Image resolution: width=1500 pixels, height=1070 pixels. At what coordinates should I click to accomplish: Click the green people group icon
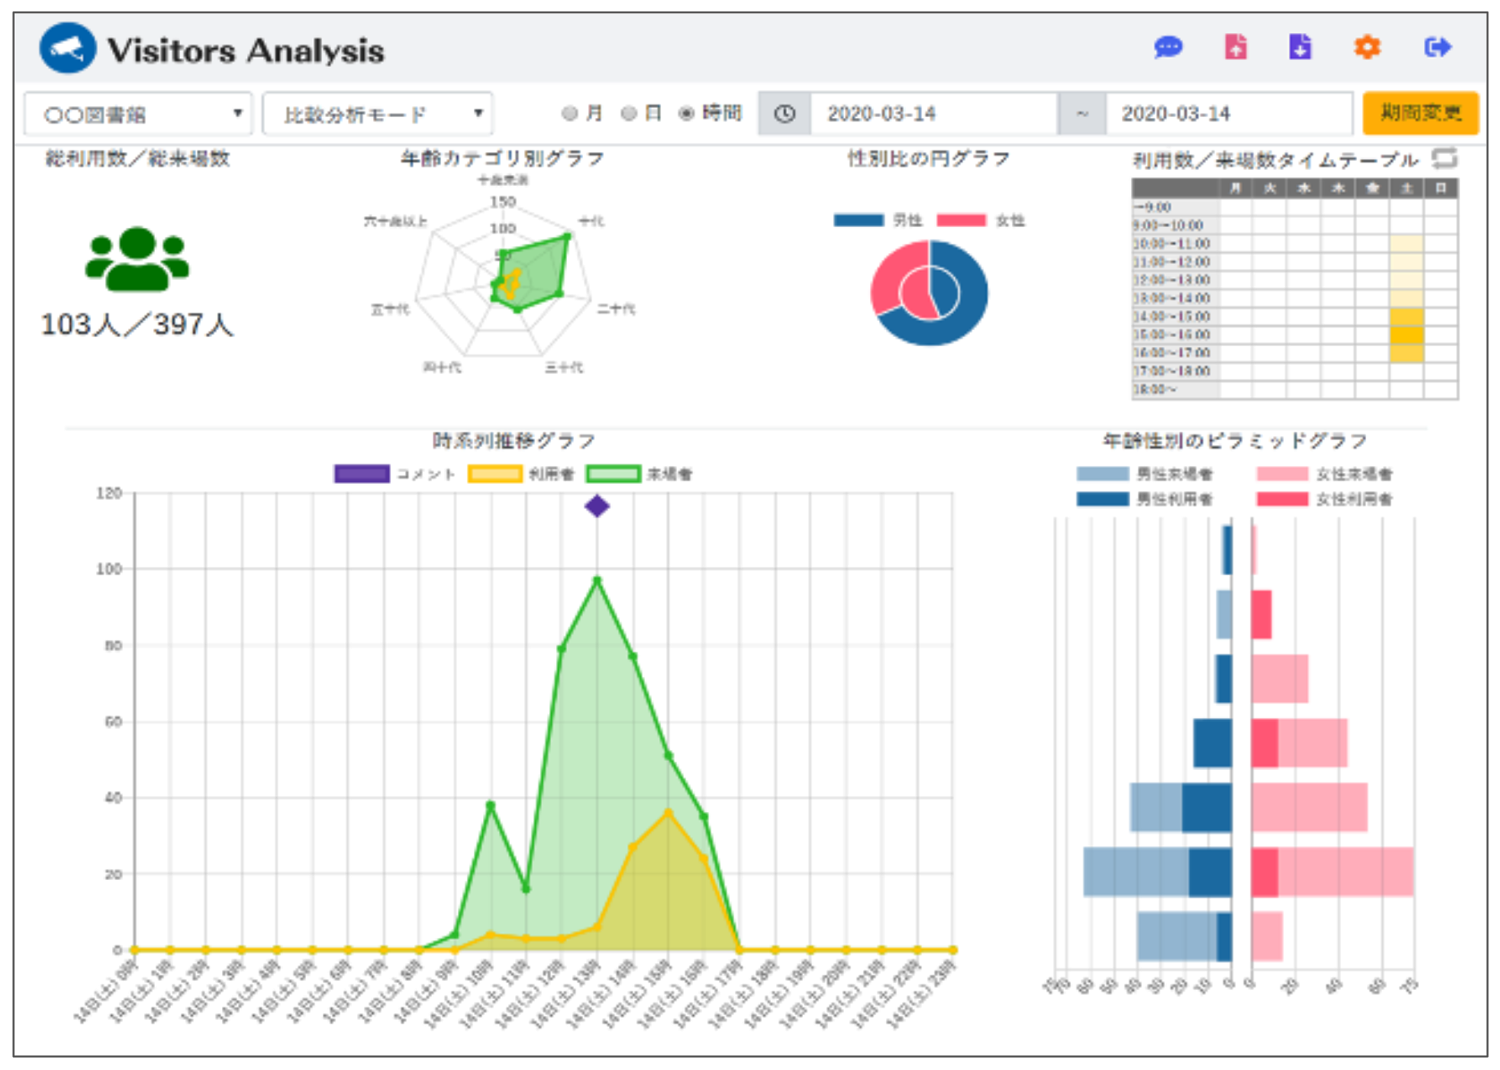click(137, 258)
